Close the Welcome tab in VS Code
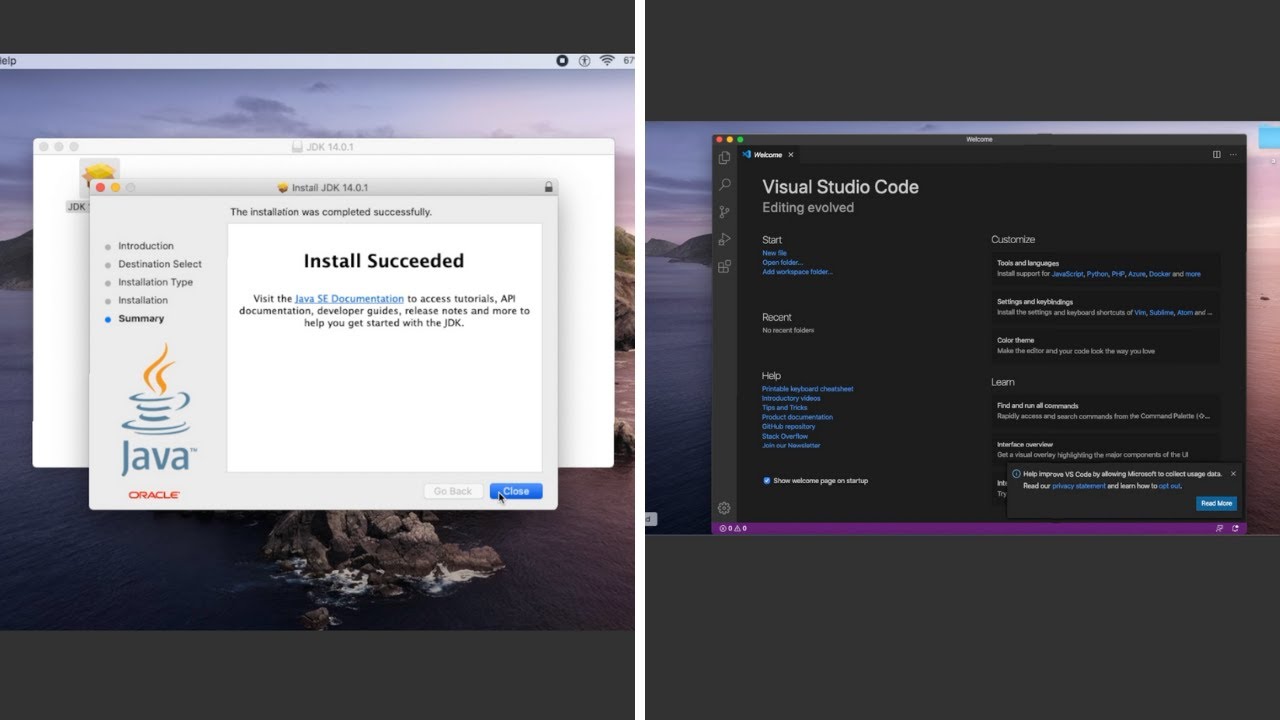1280x720 pixels. point(790,155)
